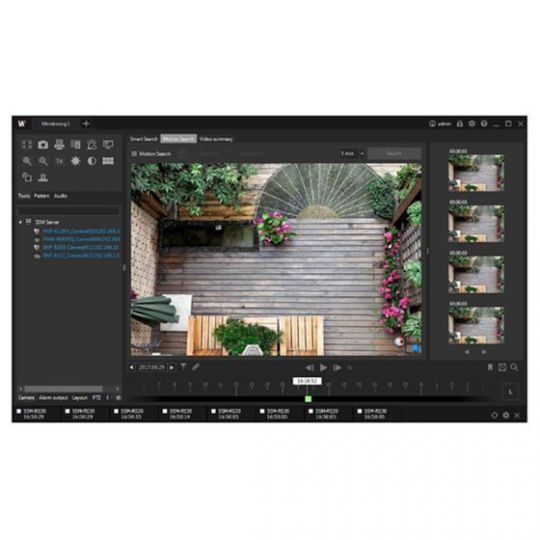This screenshot has width=540, height=540.
Task: Collapse the SSM Server tree node
Action: [20, 222]
